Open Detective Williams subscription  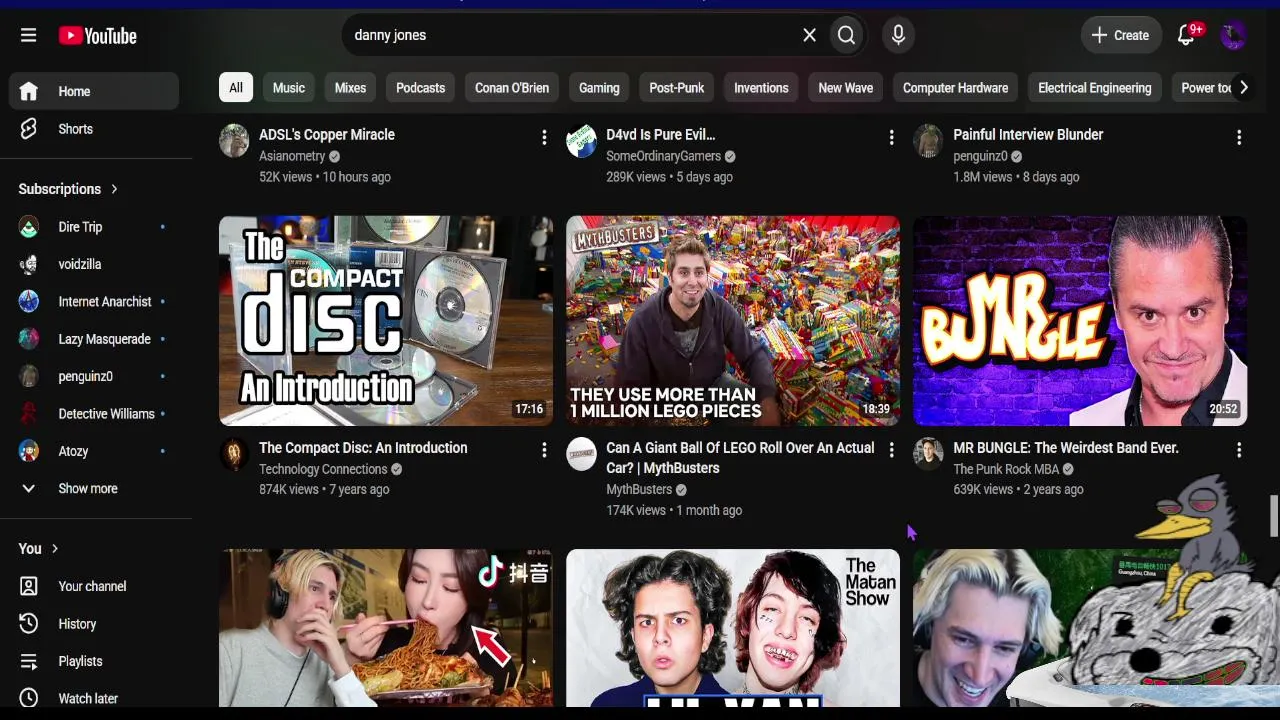click(x=94, y=414)
